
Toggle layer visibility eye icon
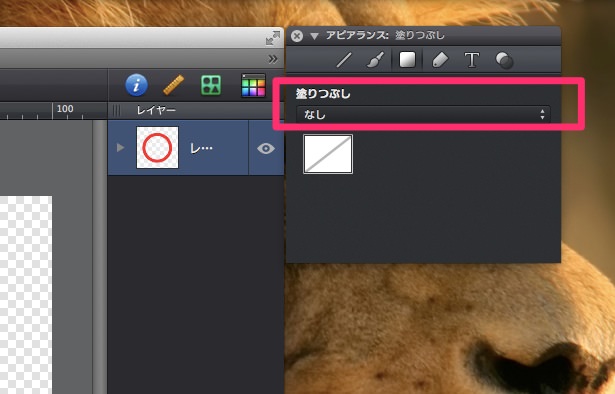pos(266,149)
